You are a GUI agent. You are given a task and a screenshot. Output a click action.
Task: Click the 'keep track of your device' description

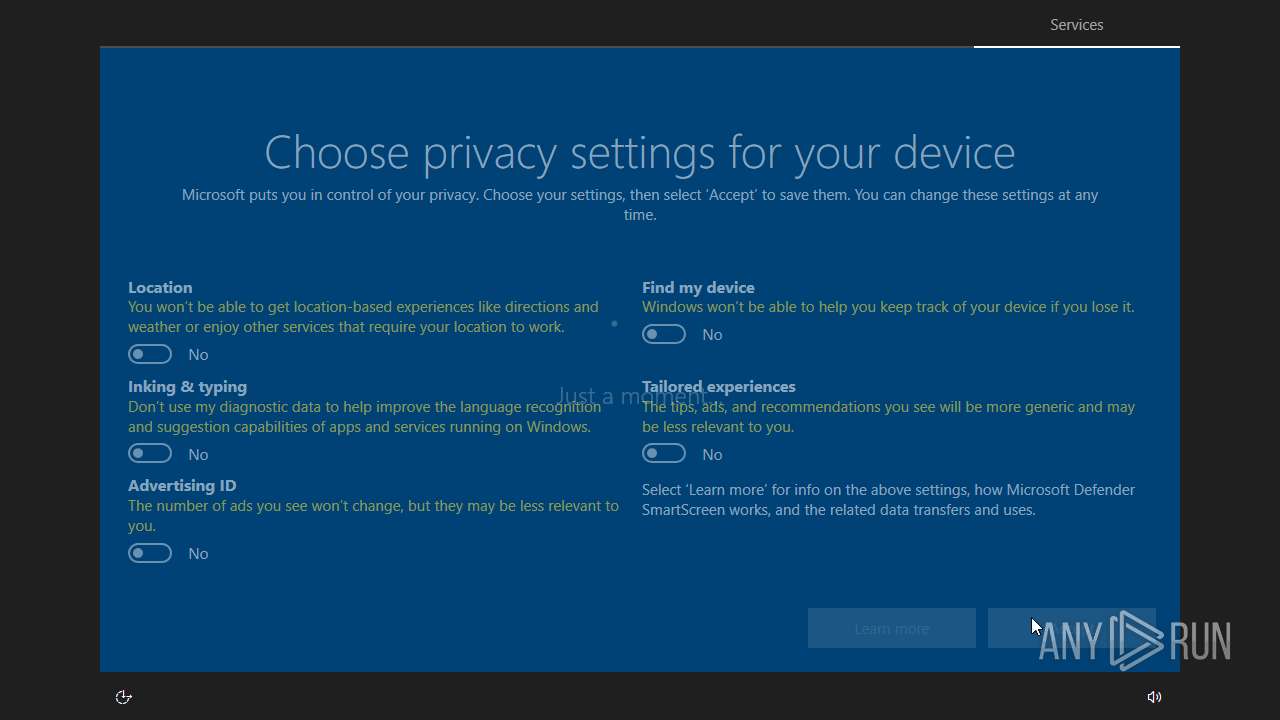click(x=888, y=307)
